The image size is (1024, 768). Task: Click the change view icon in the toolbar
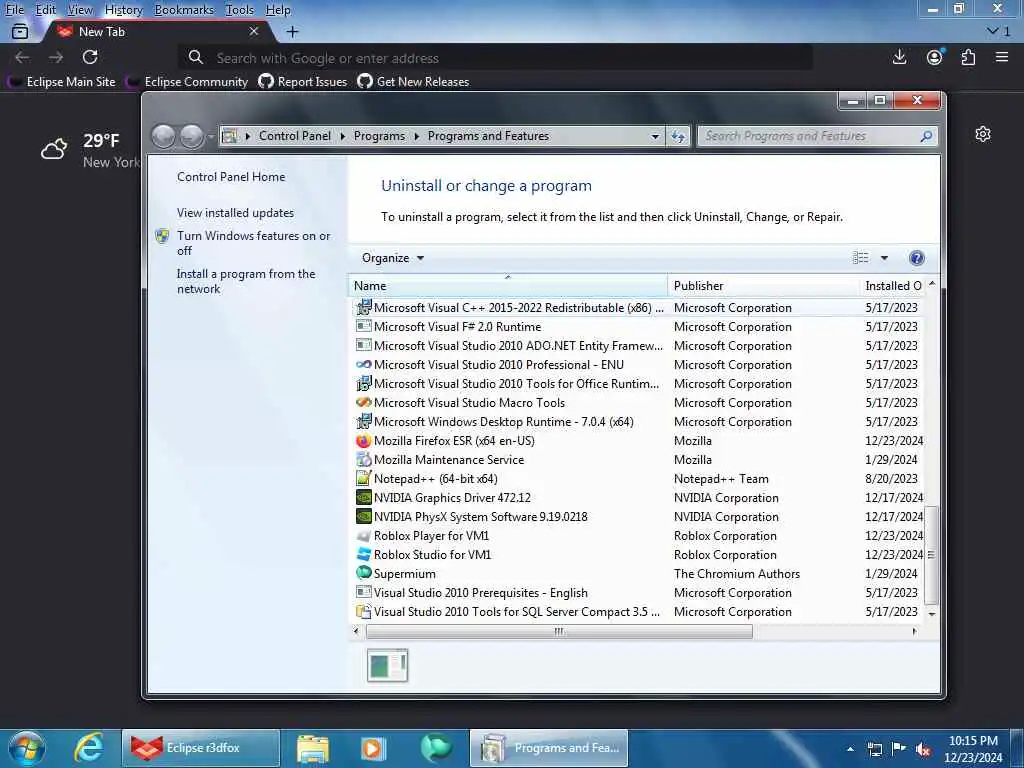(861, 258)
